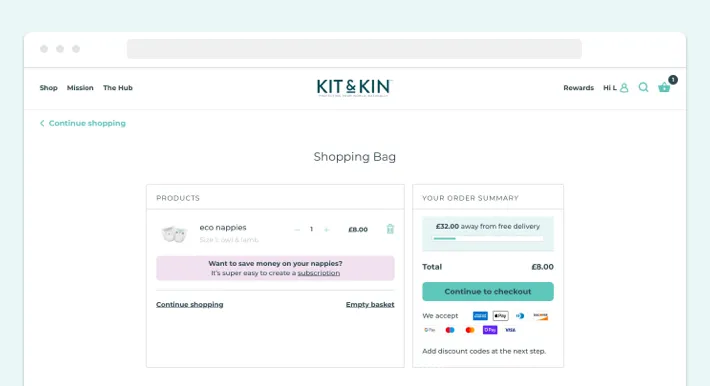Open The Hub menu item
Viewport: 710px width, 386px height.
118,88
